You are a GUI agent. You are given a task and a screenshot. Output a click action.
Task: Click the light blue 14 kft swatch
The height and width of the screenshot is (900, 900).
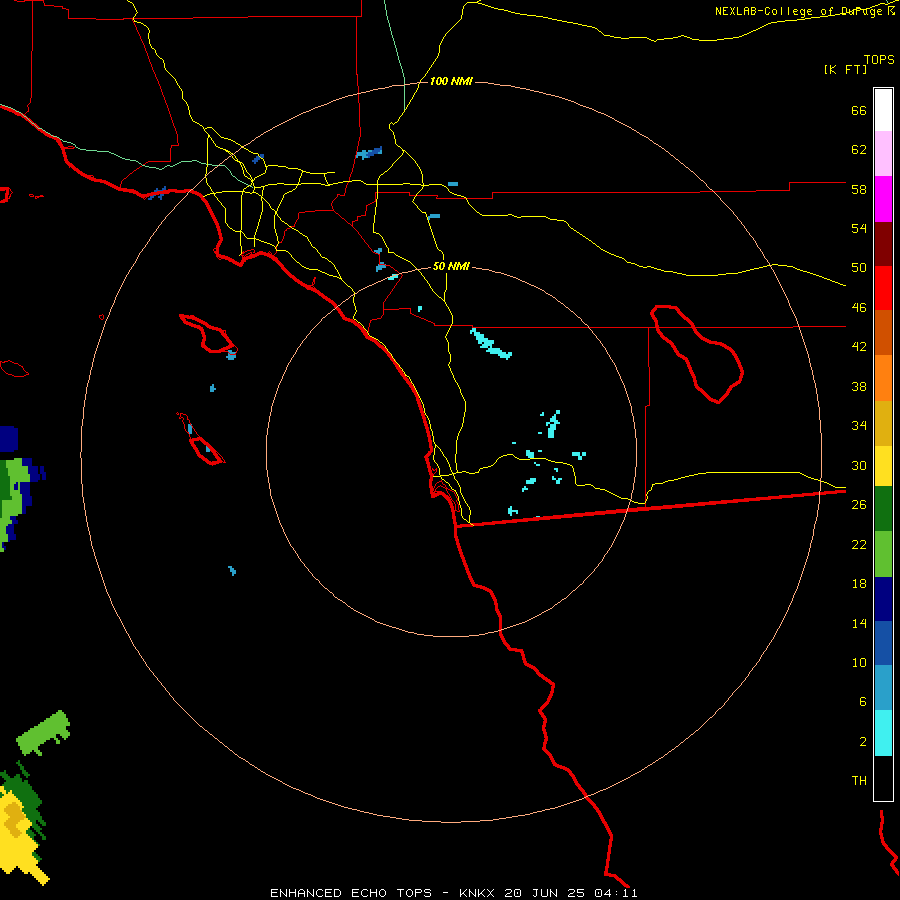point(883,688)
